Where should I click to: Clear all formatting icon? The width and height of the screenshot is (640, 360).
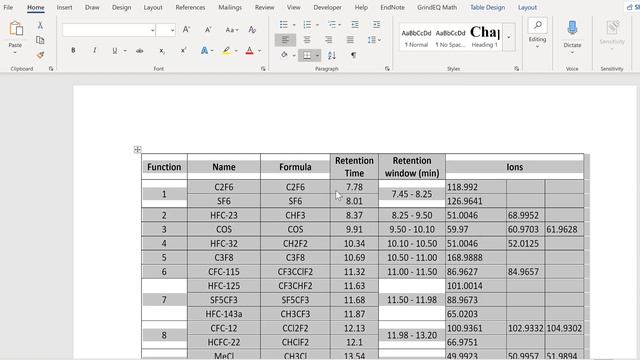point(252,30)
